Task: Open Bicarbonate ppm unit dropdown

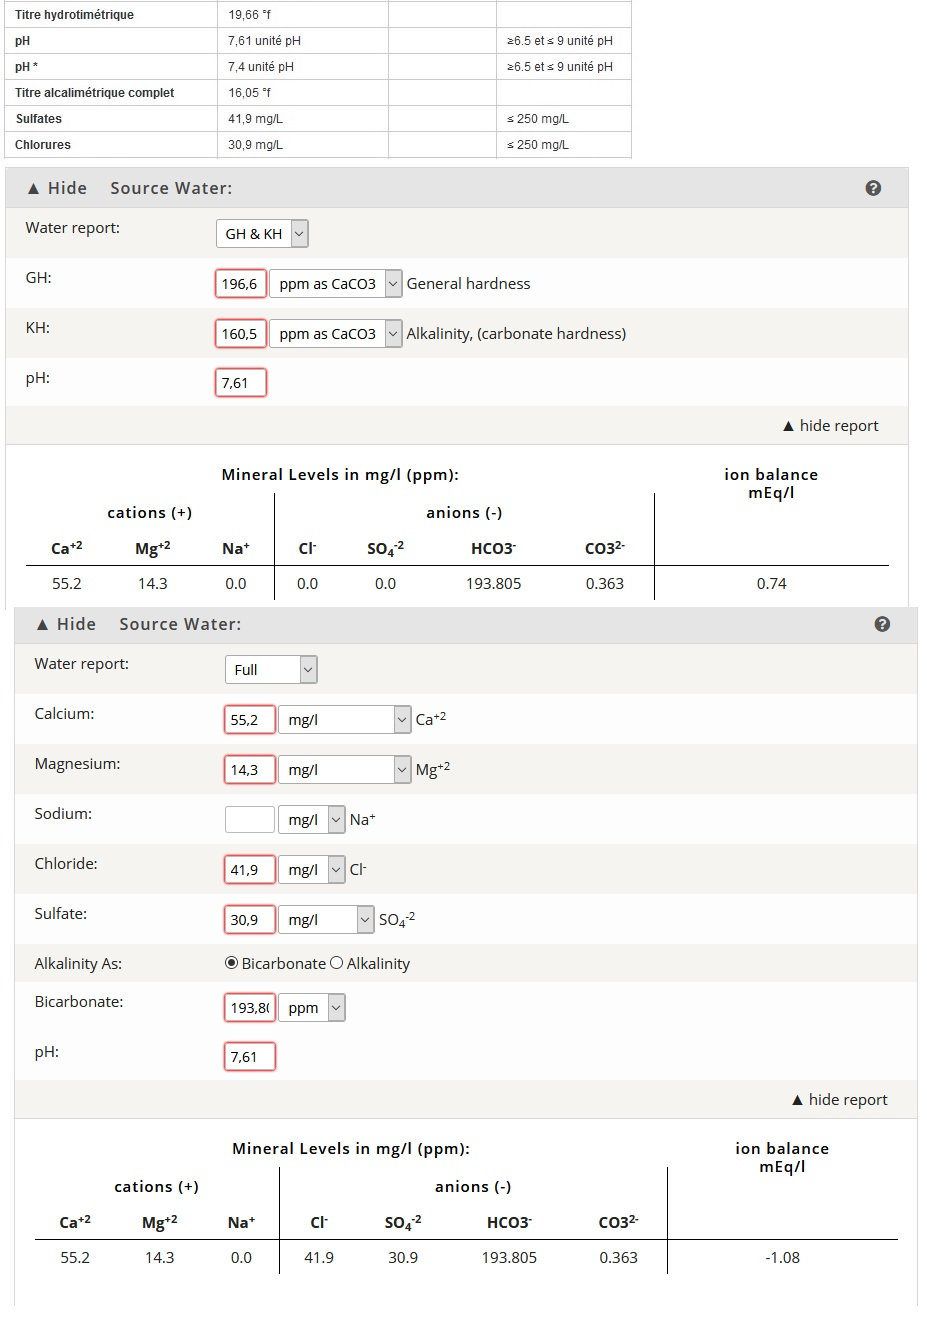Action: 312,1007
